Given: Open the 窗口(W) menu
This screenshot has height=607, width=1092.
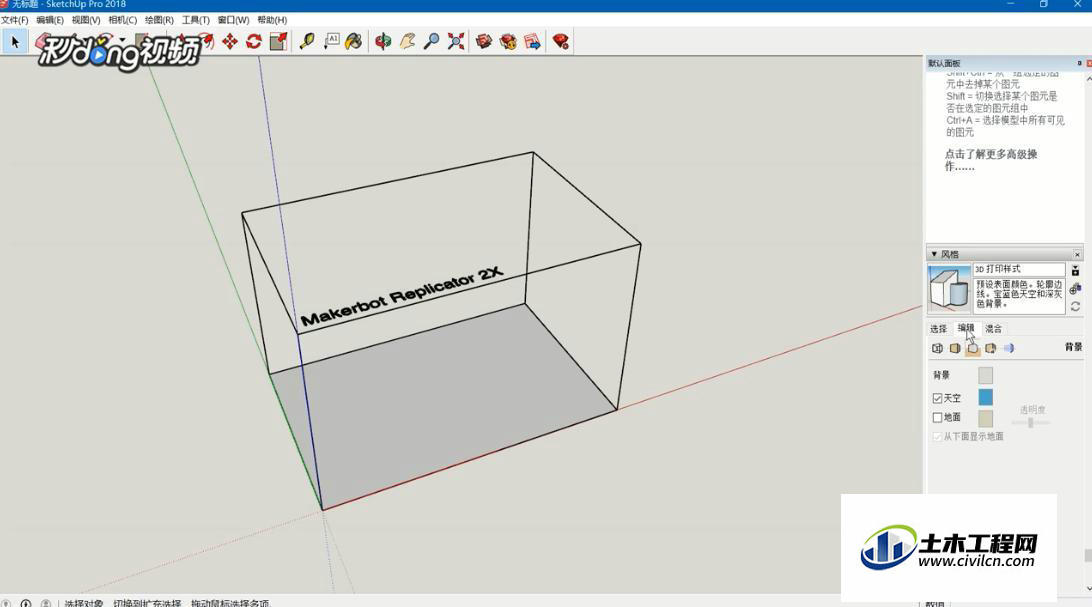Looking at the screenshot, I should [233, 20].
